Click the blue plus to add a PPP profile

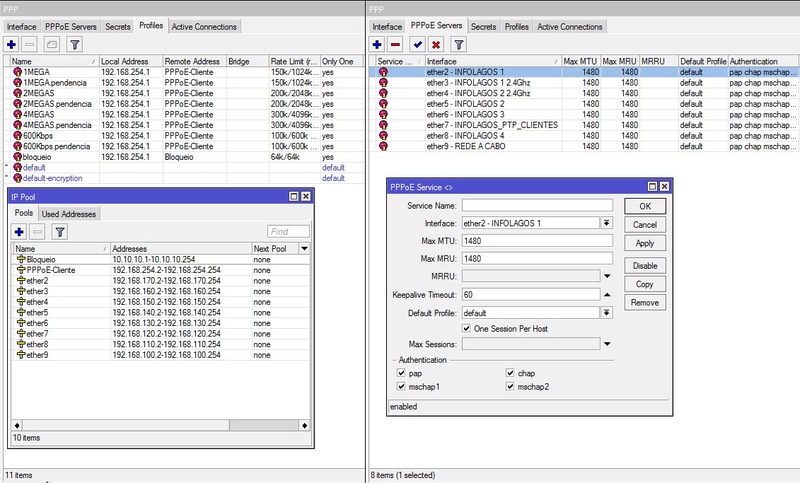click(11, 45)
